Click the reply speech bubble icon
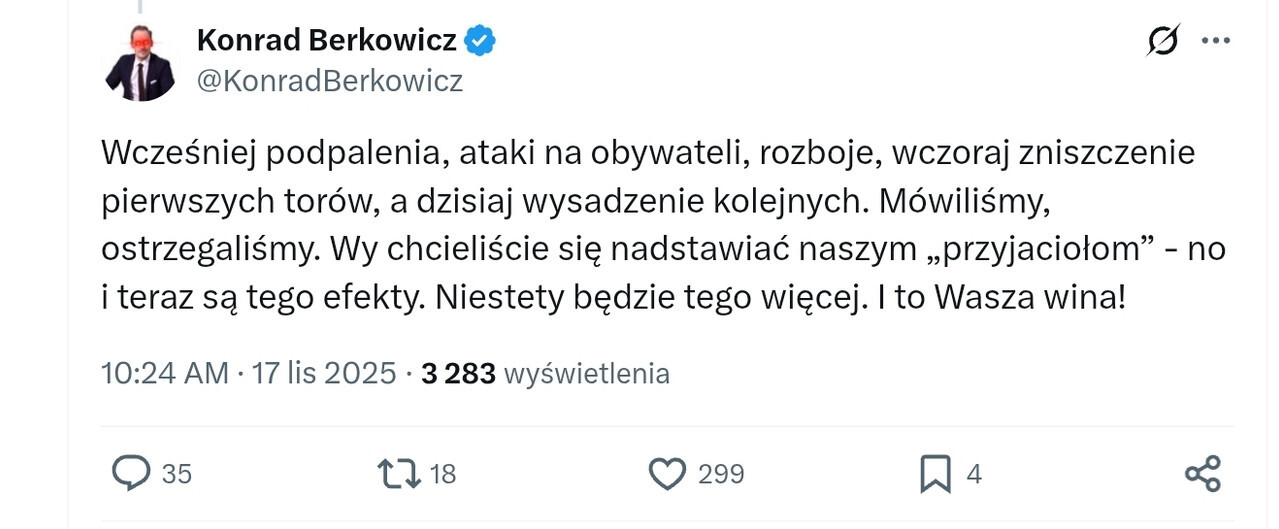 pos(131,473)
